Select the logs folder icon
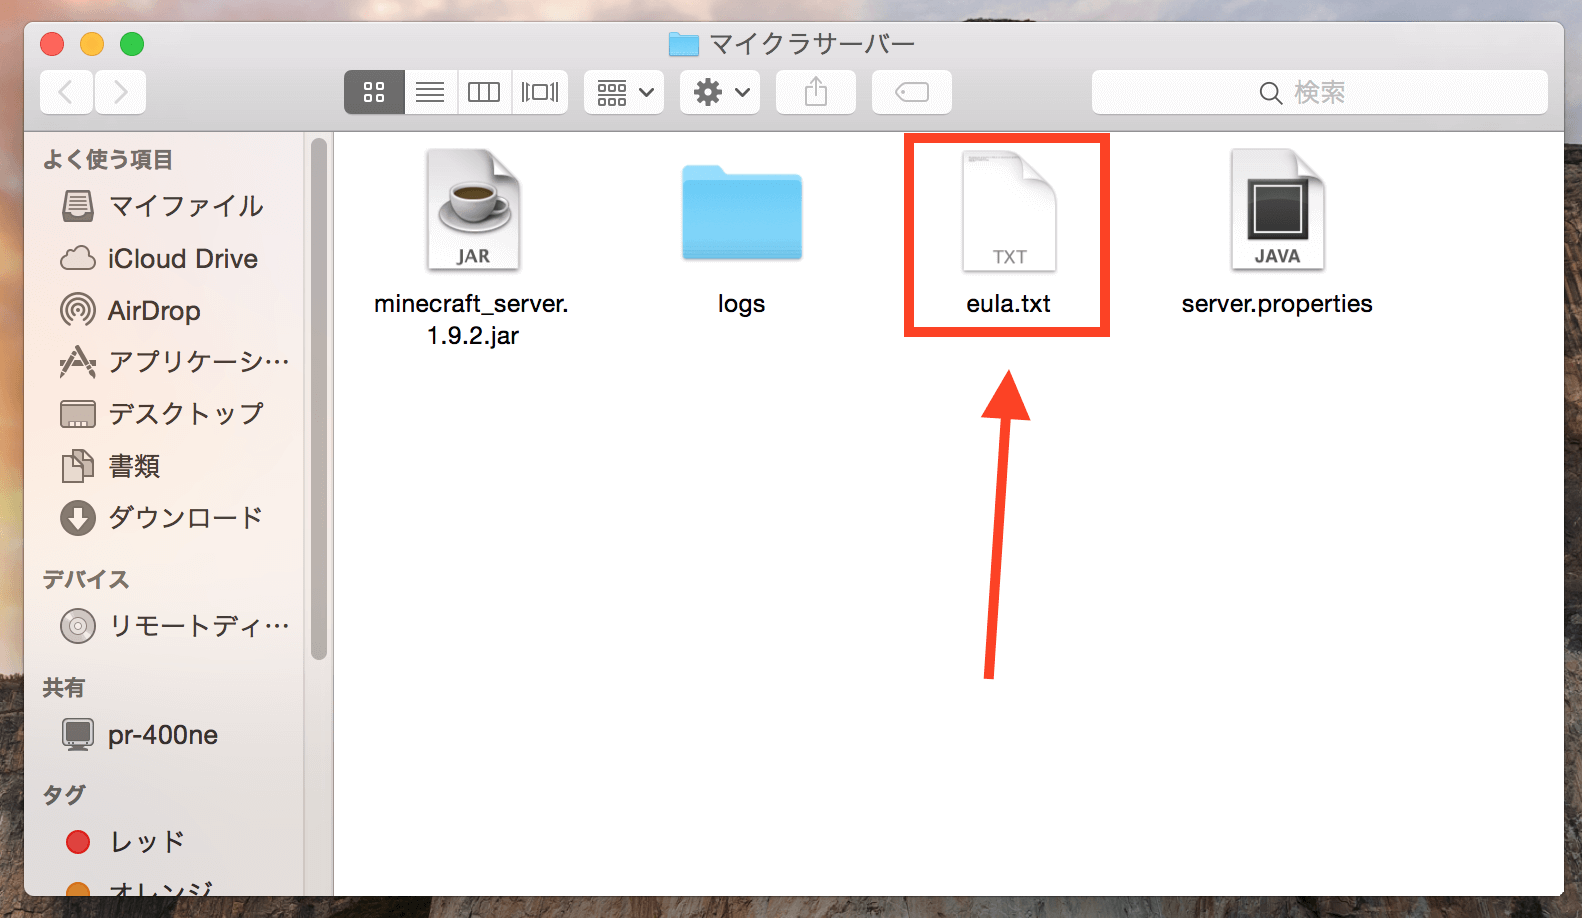The image size is (1582, 918). [x=742, y=212]
